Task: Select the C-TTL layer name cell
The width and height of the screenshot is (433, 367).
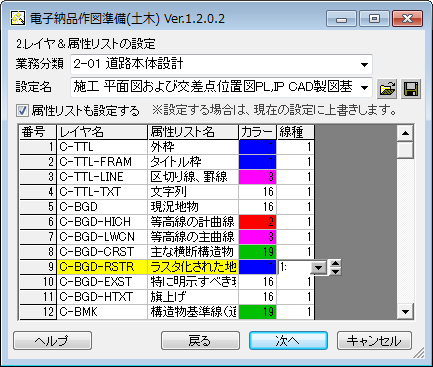Action: [102, 147]
